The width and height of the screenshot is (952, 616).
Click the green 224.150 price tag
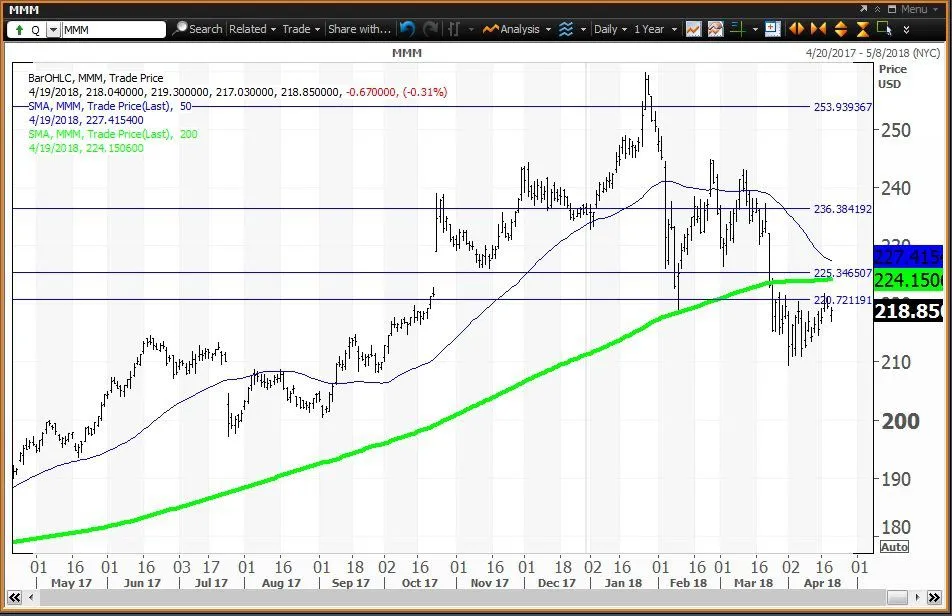coord(908,280)
